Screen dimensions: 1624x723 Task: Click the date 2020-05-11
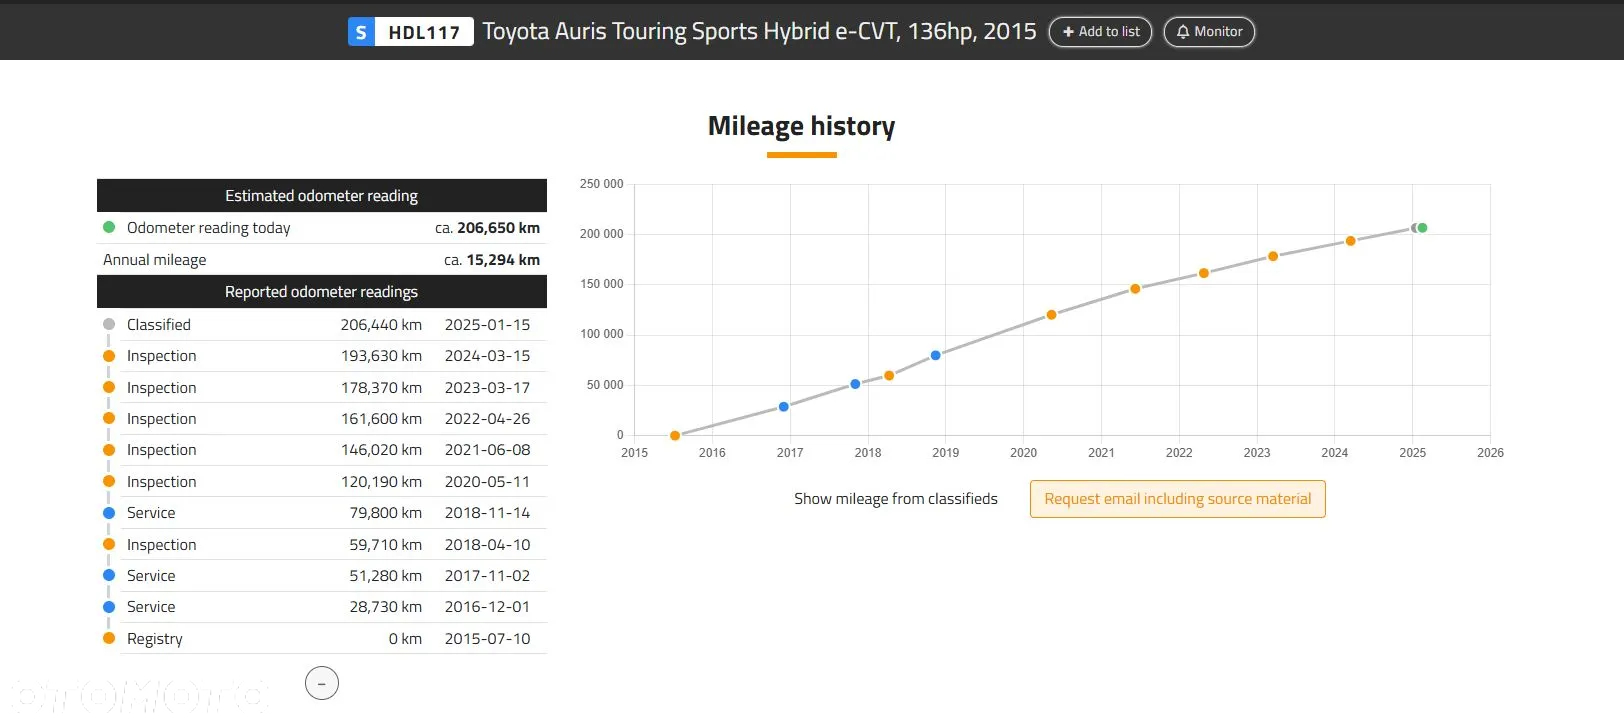pos(487,481)
